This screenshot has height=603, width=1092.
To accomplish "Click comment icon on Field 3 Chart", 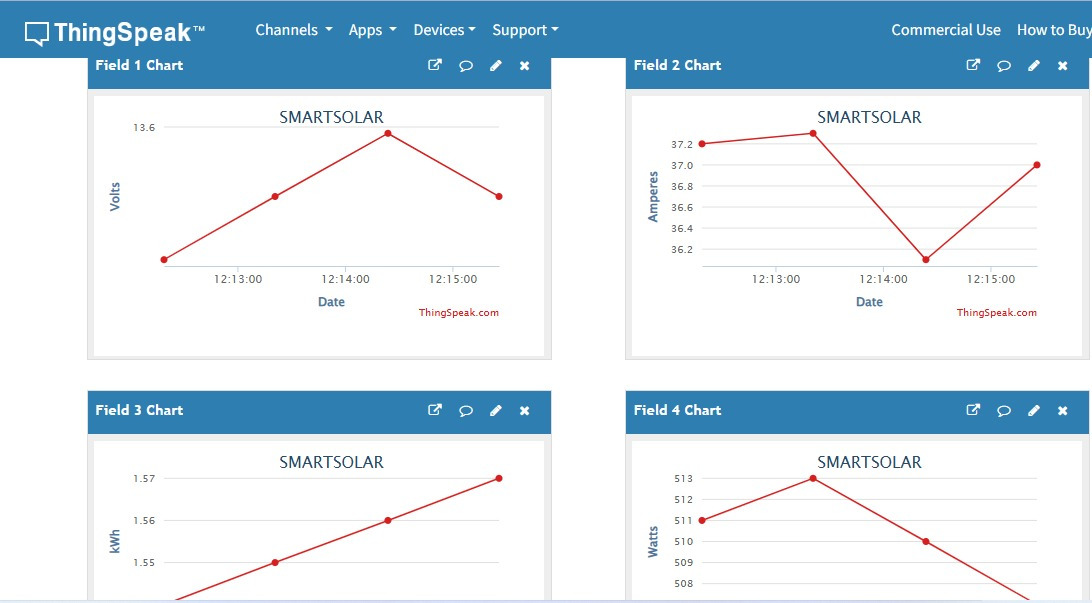I will coord(465,411).
